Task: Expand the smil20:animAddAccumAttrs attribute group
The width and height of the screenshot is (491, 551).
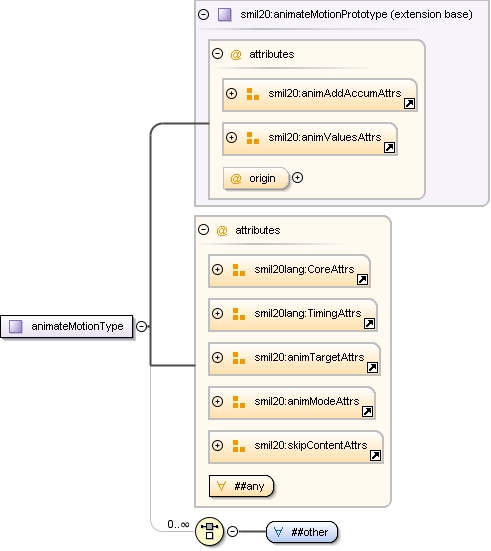Action: (231, 93)
